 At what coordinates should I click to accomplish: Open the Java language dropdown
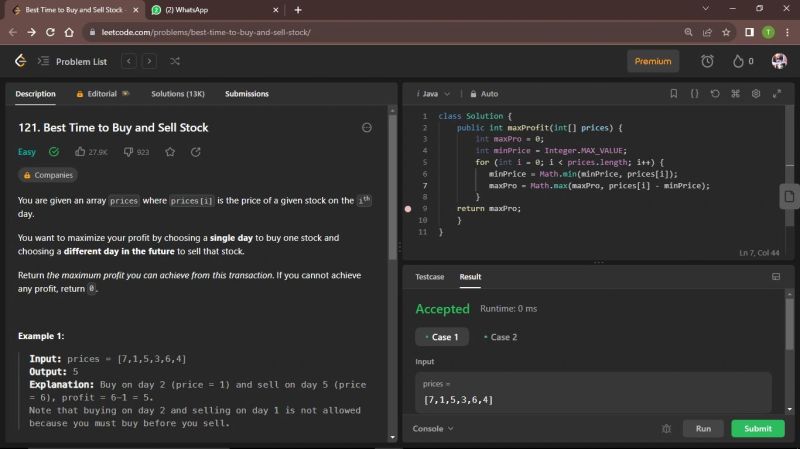pyautogui.click(x=434, y=94)
